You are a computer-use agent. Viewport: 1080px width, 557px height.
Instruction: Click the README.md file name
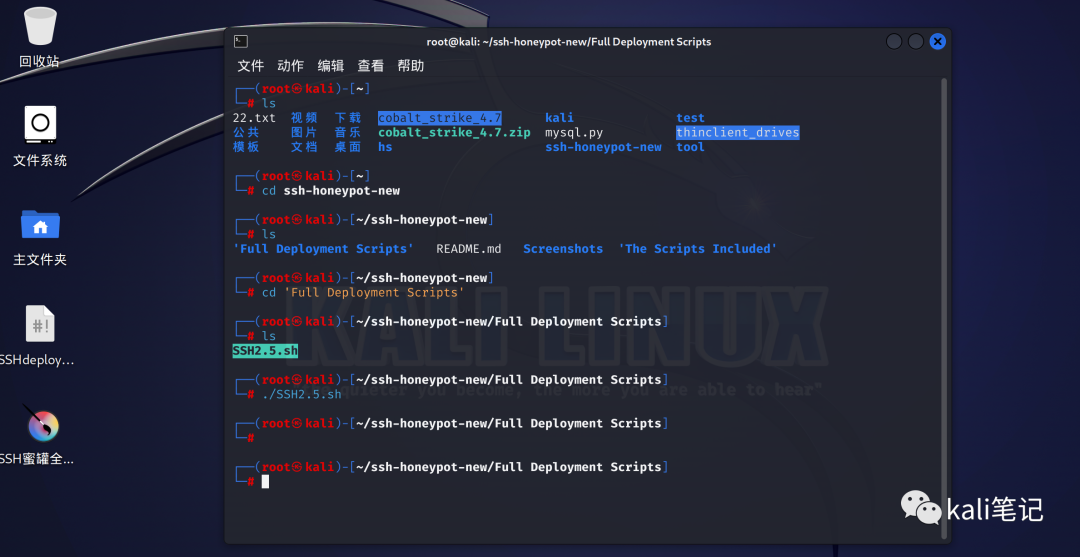pos(469,249)
